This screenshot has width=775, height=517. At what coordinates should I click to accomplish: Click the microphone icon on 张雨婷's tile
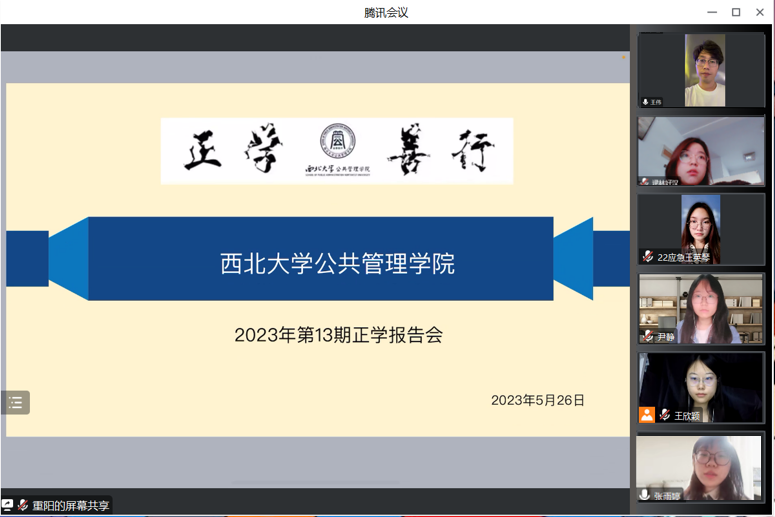click(x=645, y=495)
